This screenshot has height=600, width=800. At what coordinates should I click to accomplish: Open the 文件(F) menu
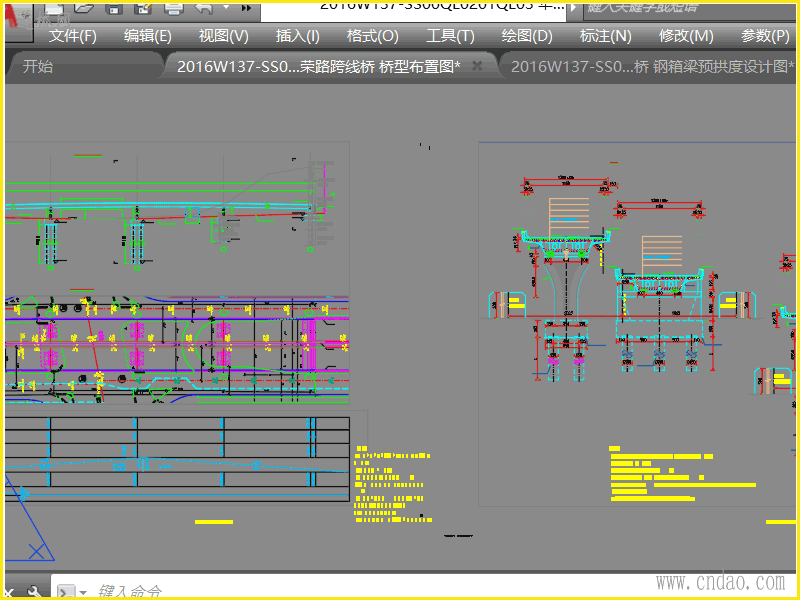coord(72,36)
